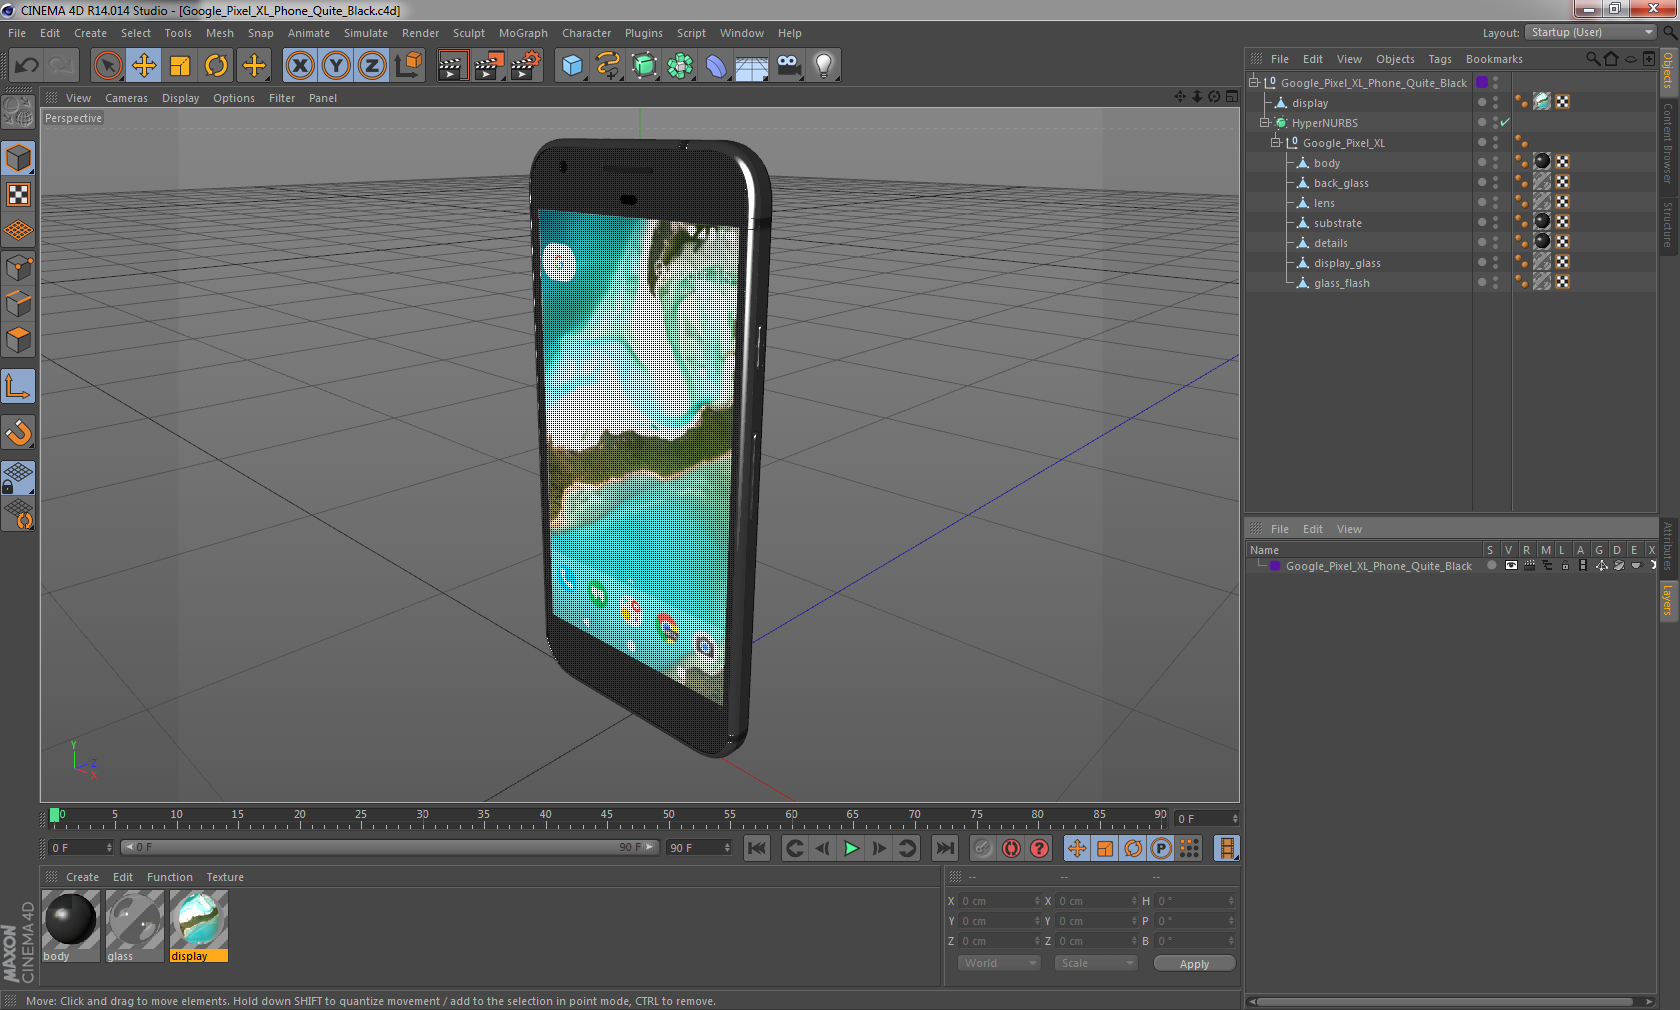The image size is (1680, 1010).
Task: Toggle X axis lock
Action: (299, 66)
